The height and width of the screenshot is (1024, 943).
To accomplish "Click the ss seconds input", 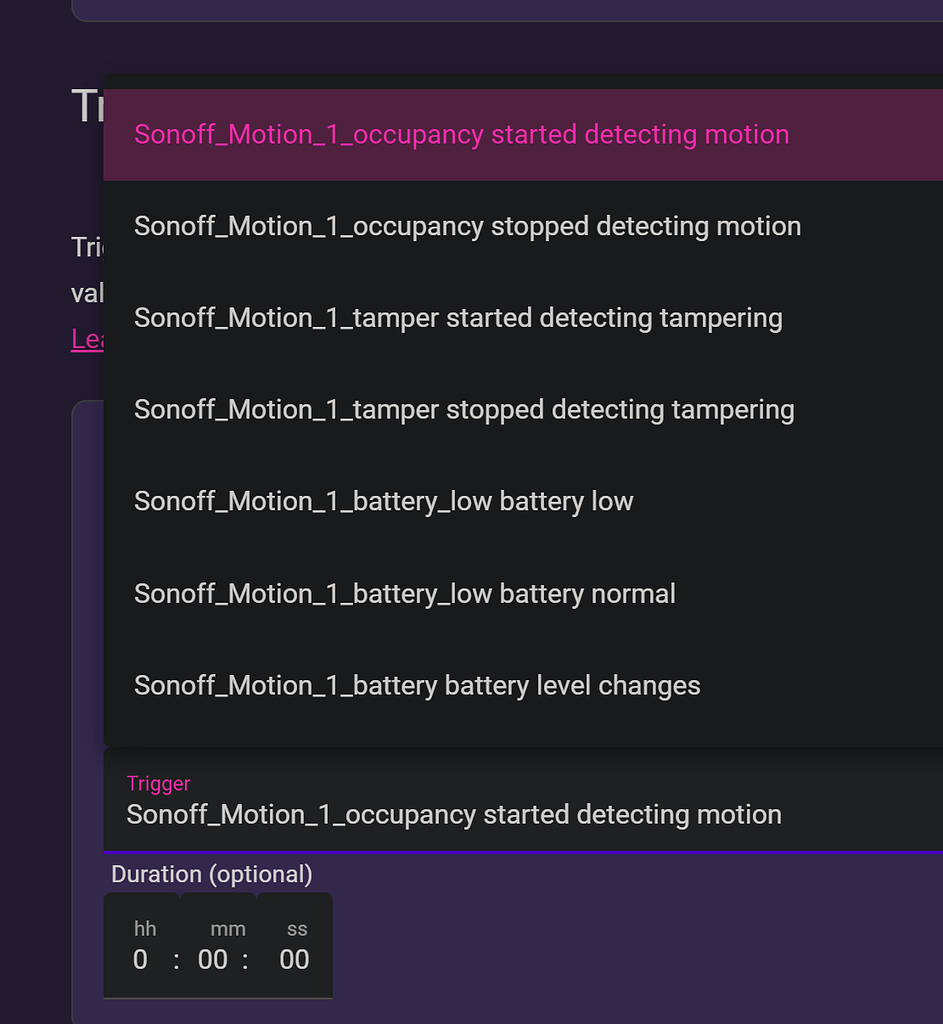I will pos(294,959).
